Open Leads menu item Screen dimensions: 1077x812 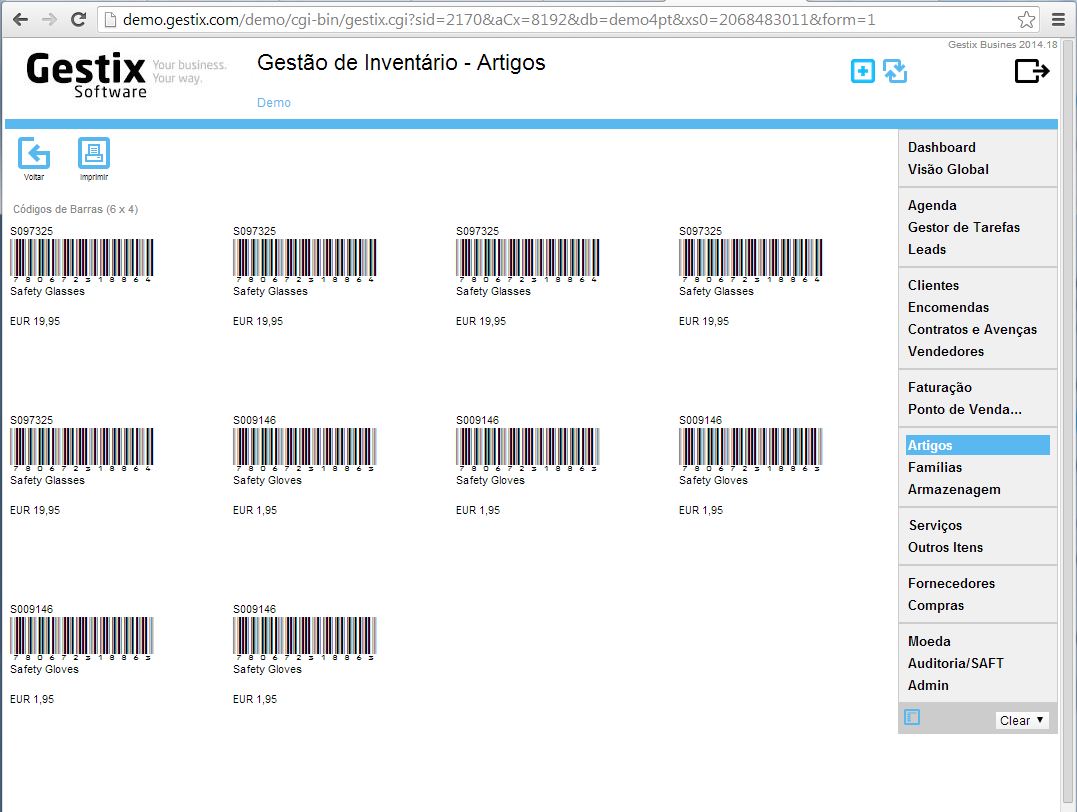tap(927, 249)
